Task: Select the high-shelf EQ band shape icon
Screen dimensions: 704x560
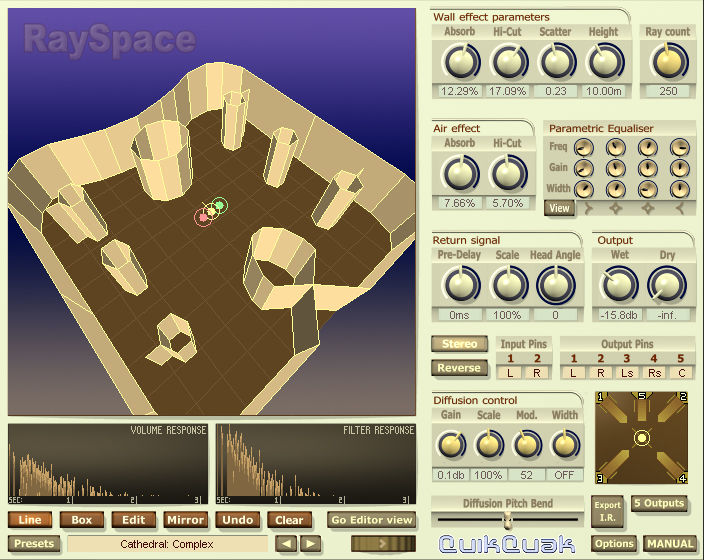Action: (682, 208)
